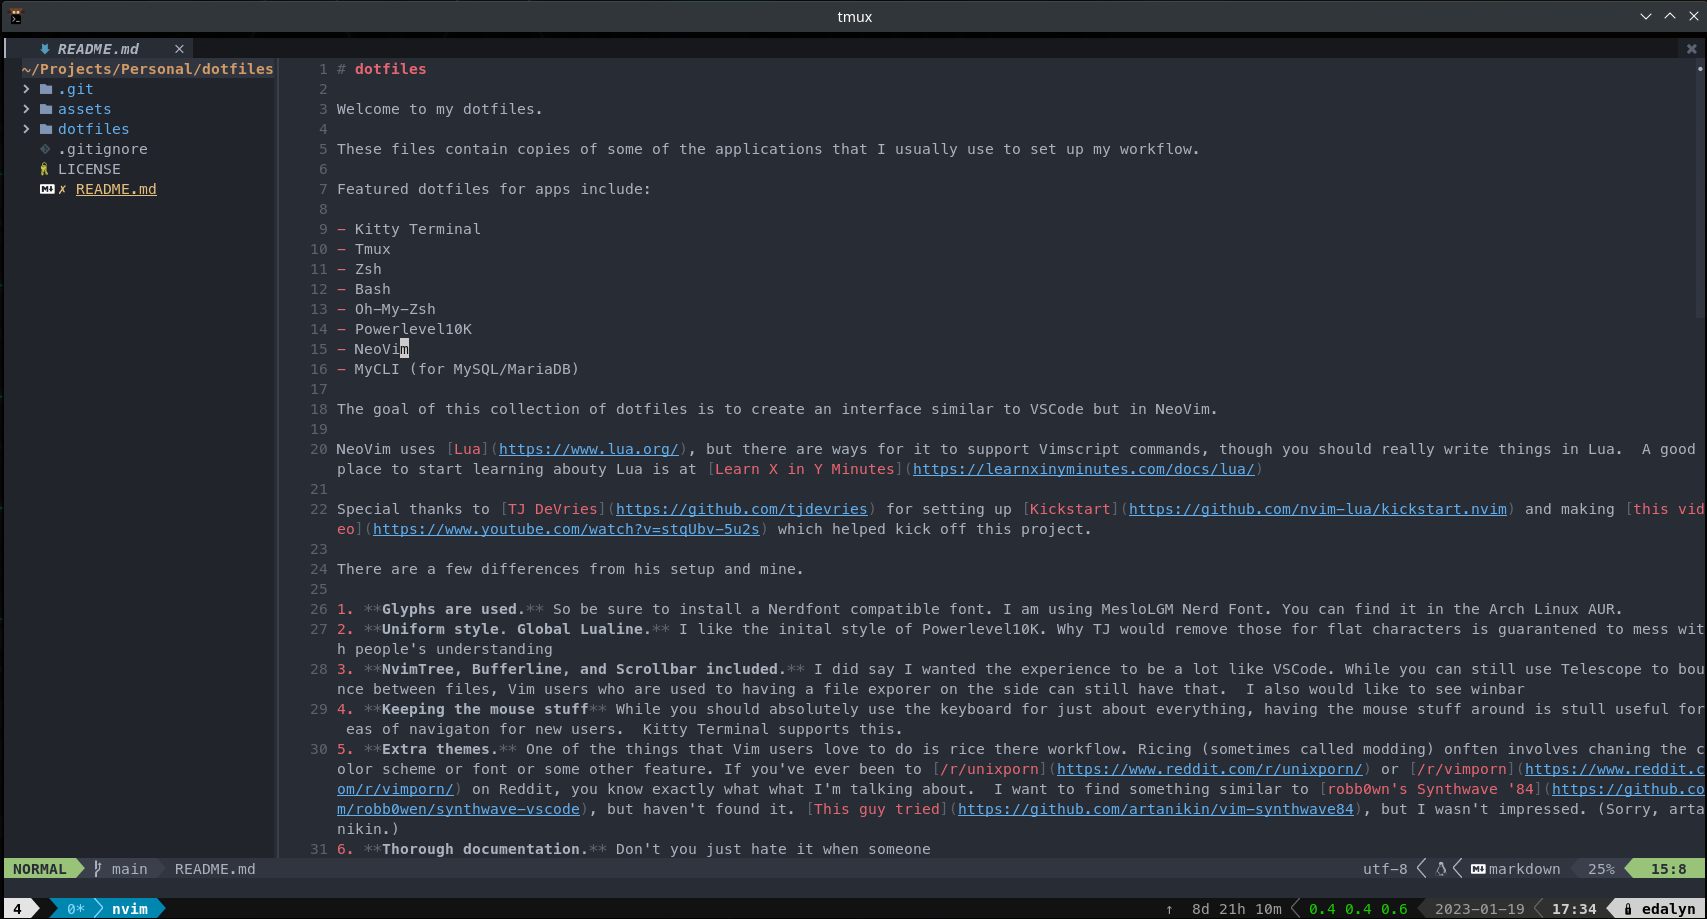Click the markdown icon on README.md tab
This screenshot has width=1707, height=919.
click(45, 49)
